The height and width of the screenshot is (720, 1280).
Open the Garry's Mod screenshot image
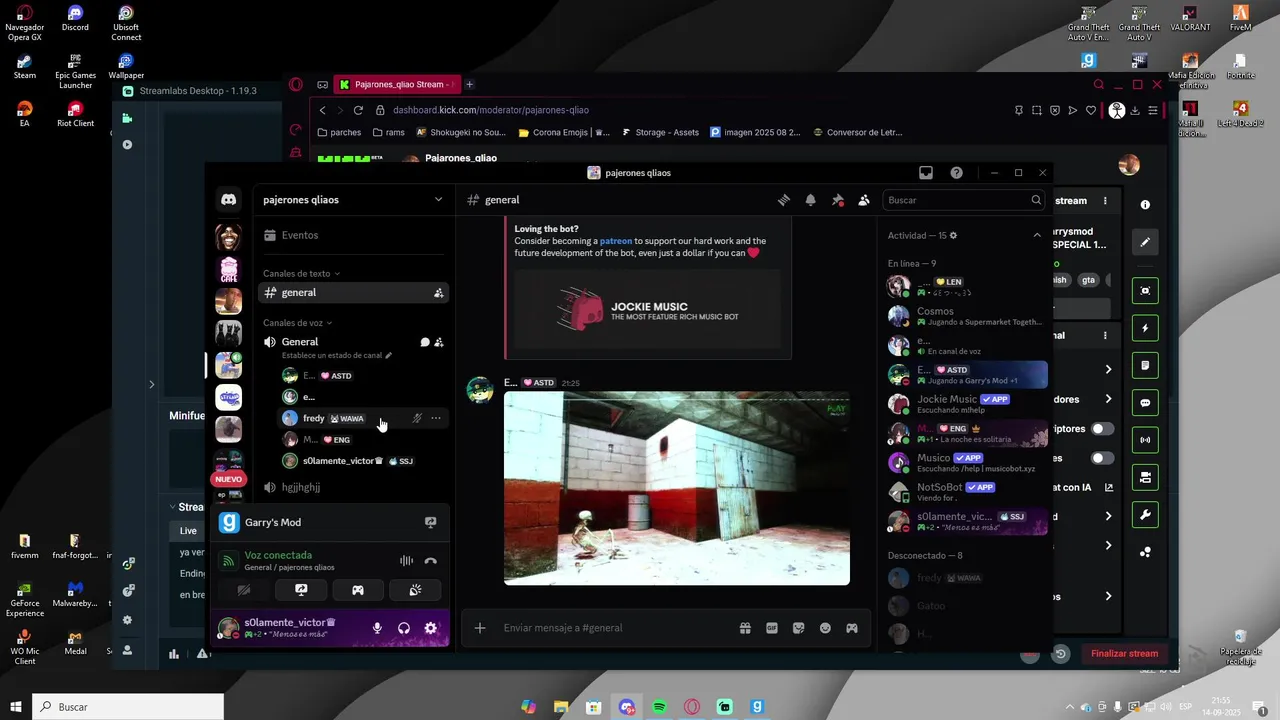pos(677,488)
